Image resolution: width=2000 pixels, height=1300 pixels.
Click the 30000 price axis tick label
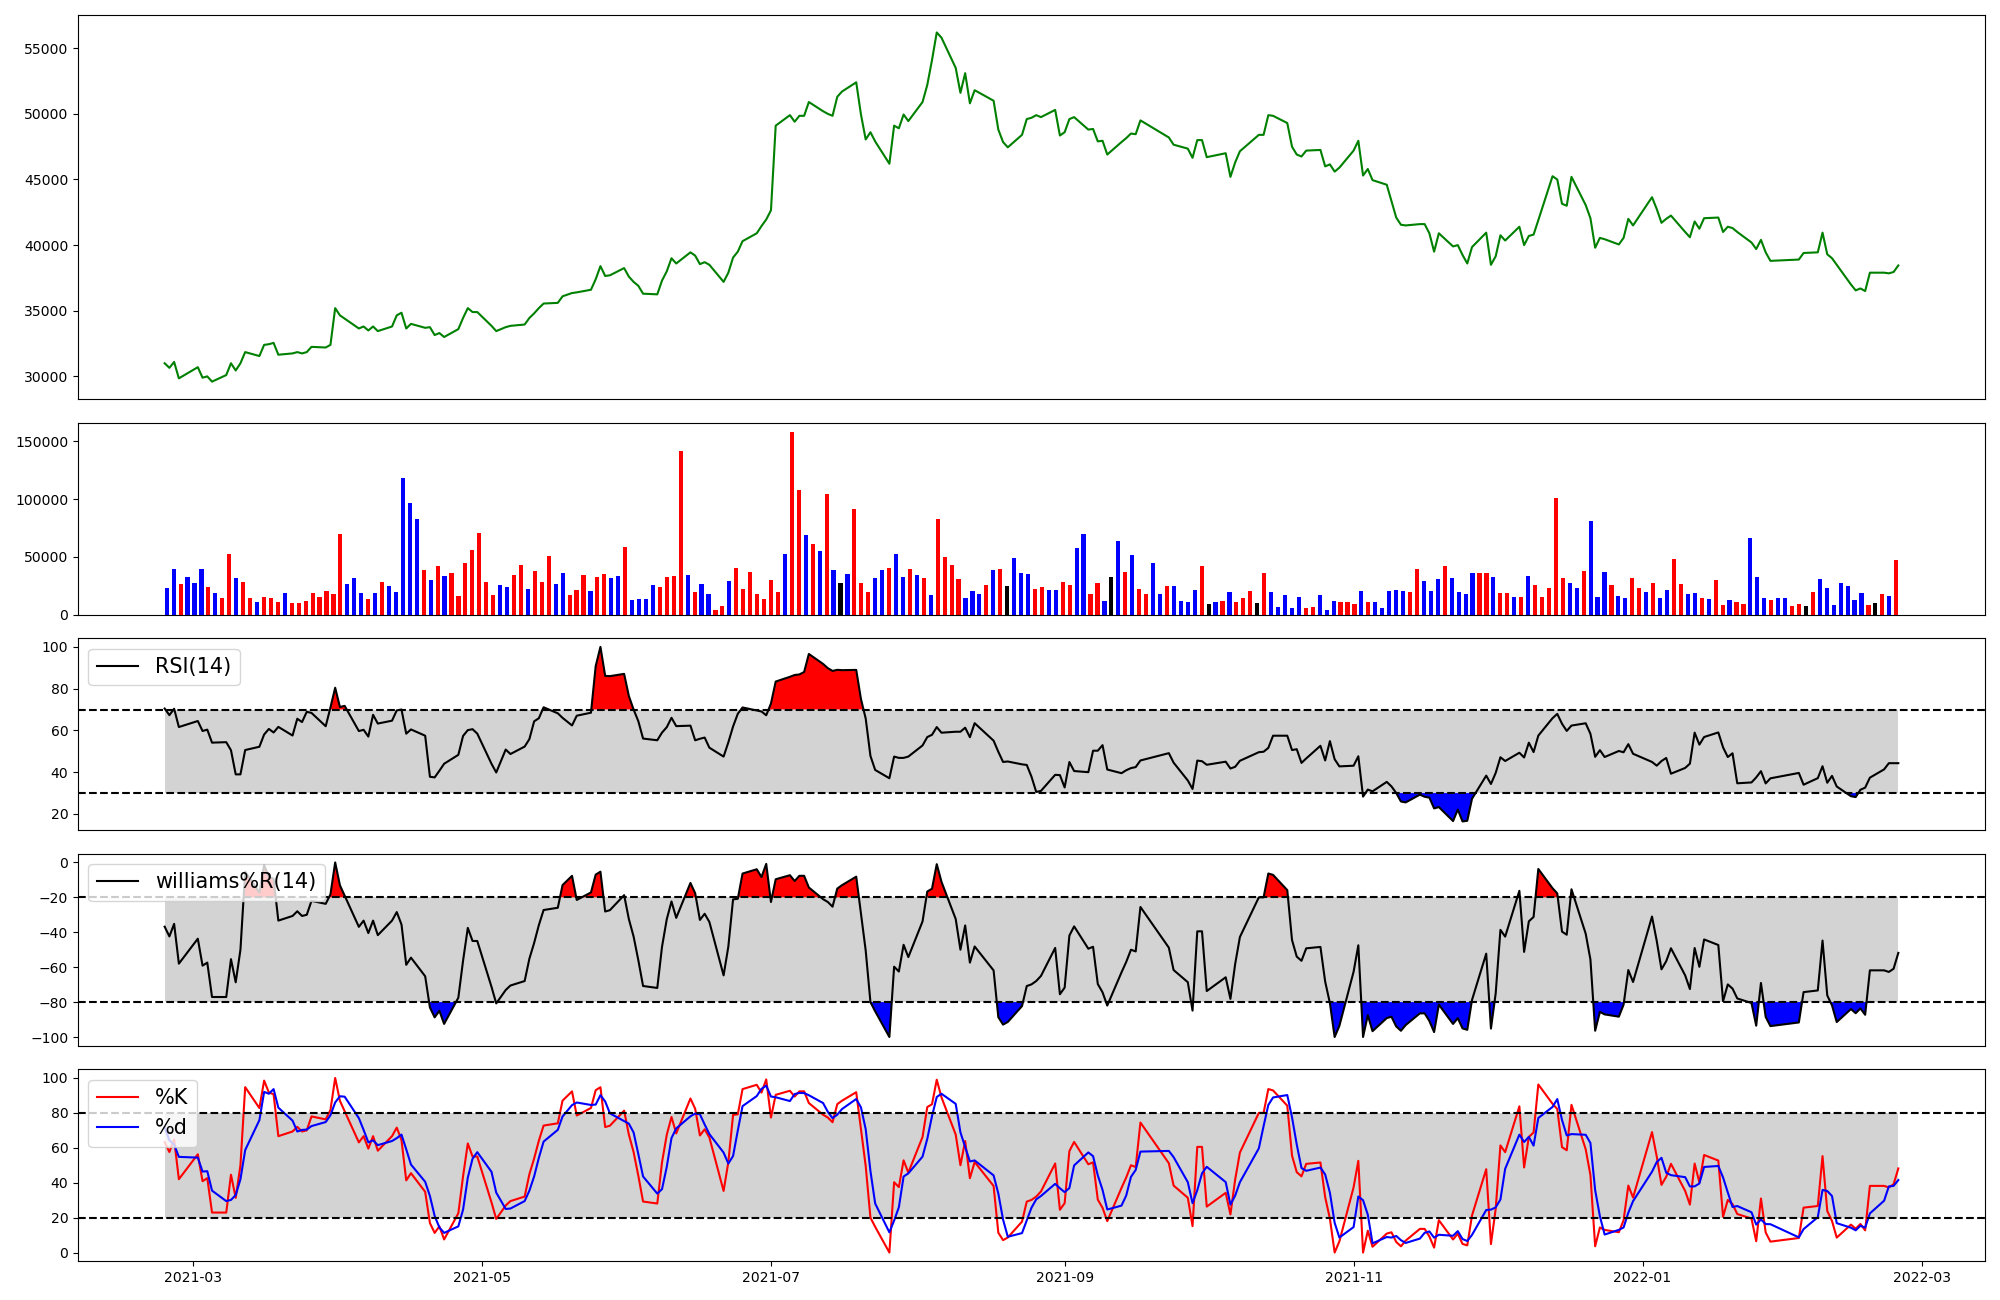(45, 377)
